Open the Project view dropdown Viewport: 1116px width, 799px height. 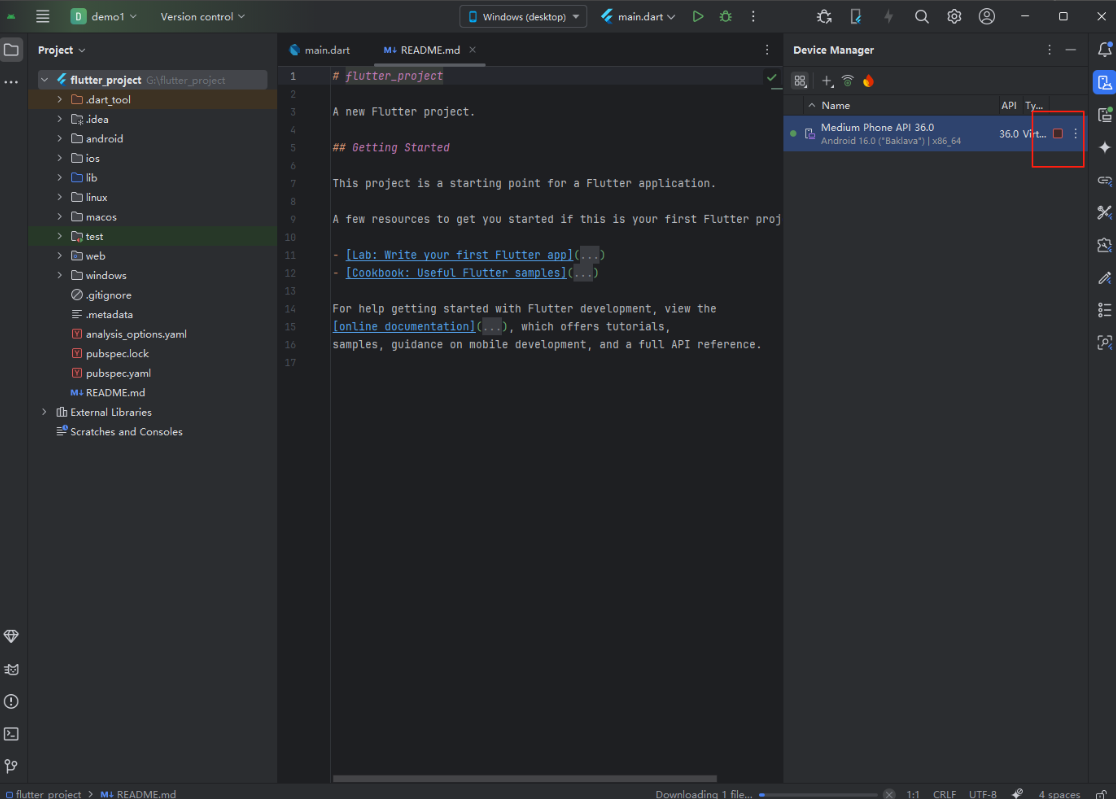coord(61,50)
